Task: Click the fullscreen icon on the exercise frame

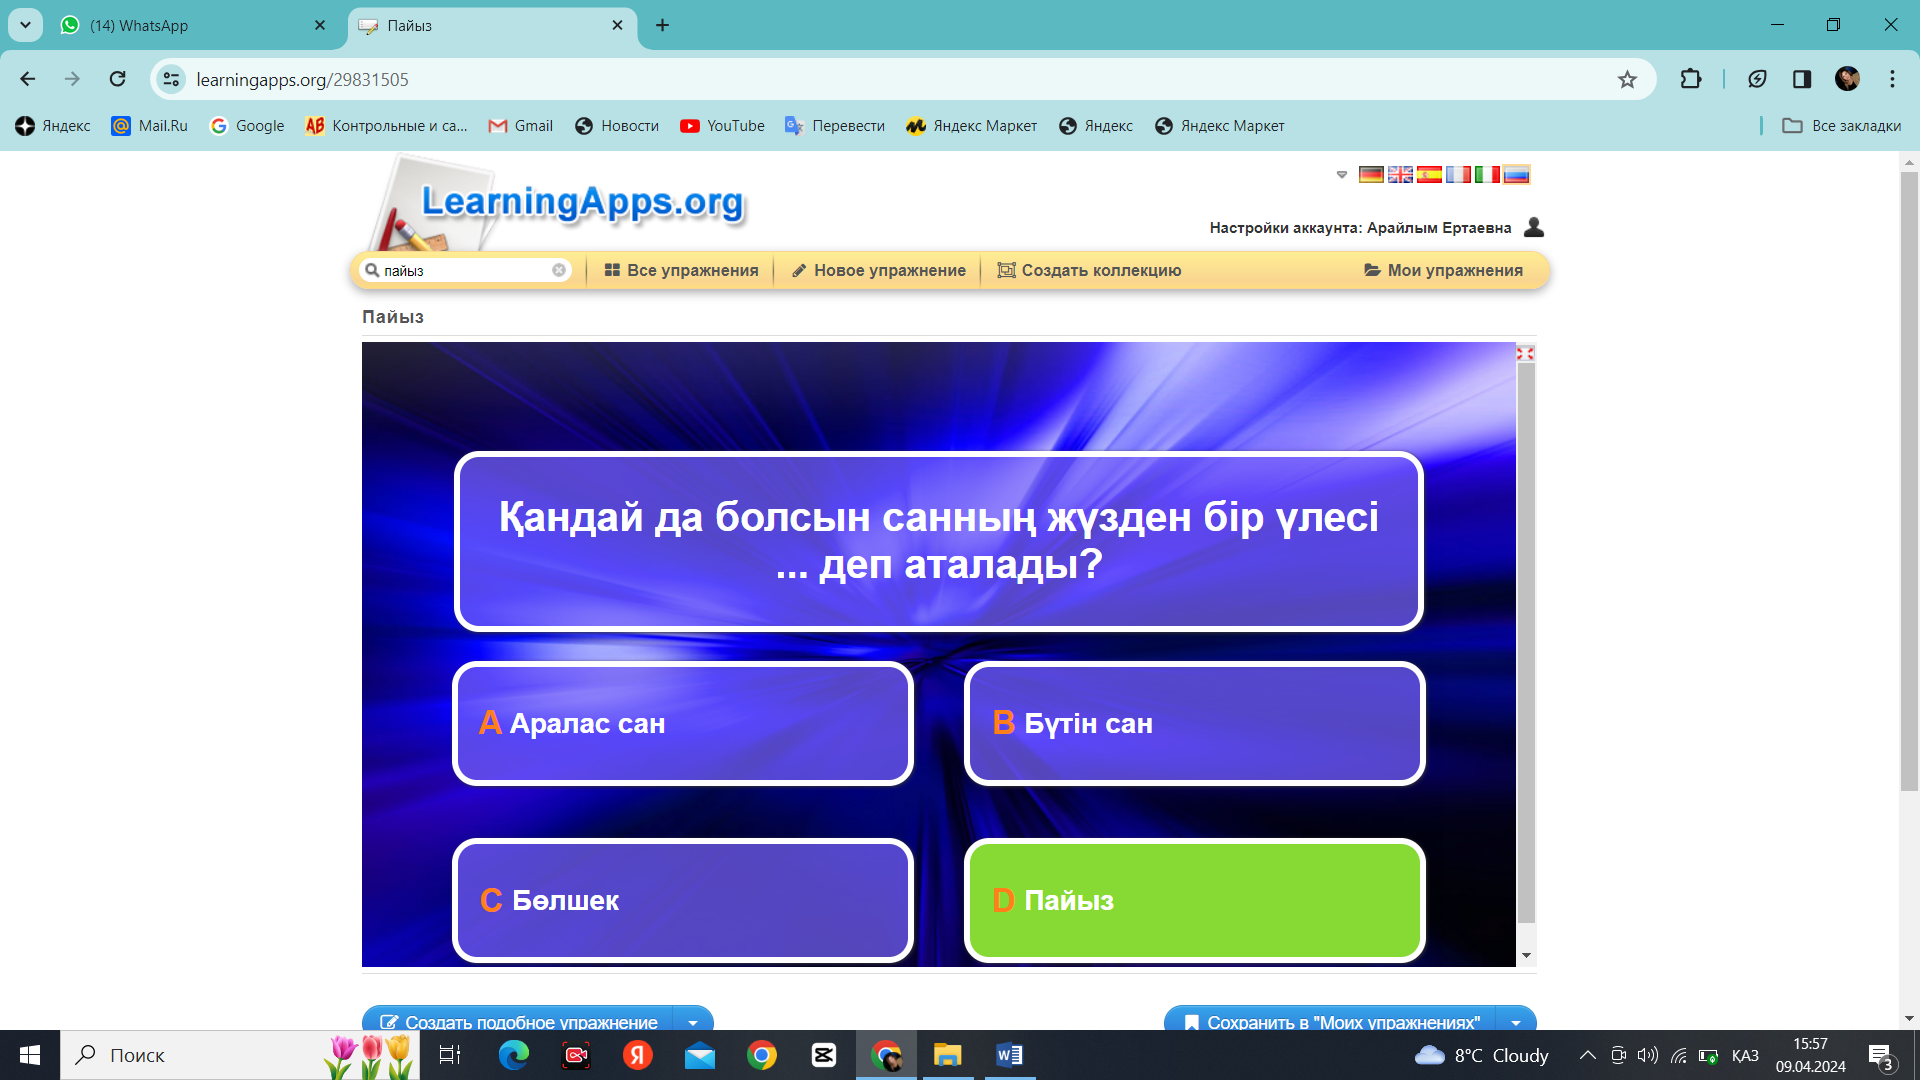Action: (1525, 353)
